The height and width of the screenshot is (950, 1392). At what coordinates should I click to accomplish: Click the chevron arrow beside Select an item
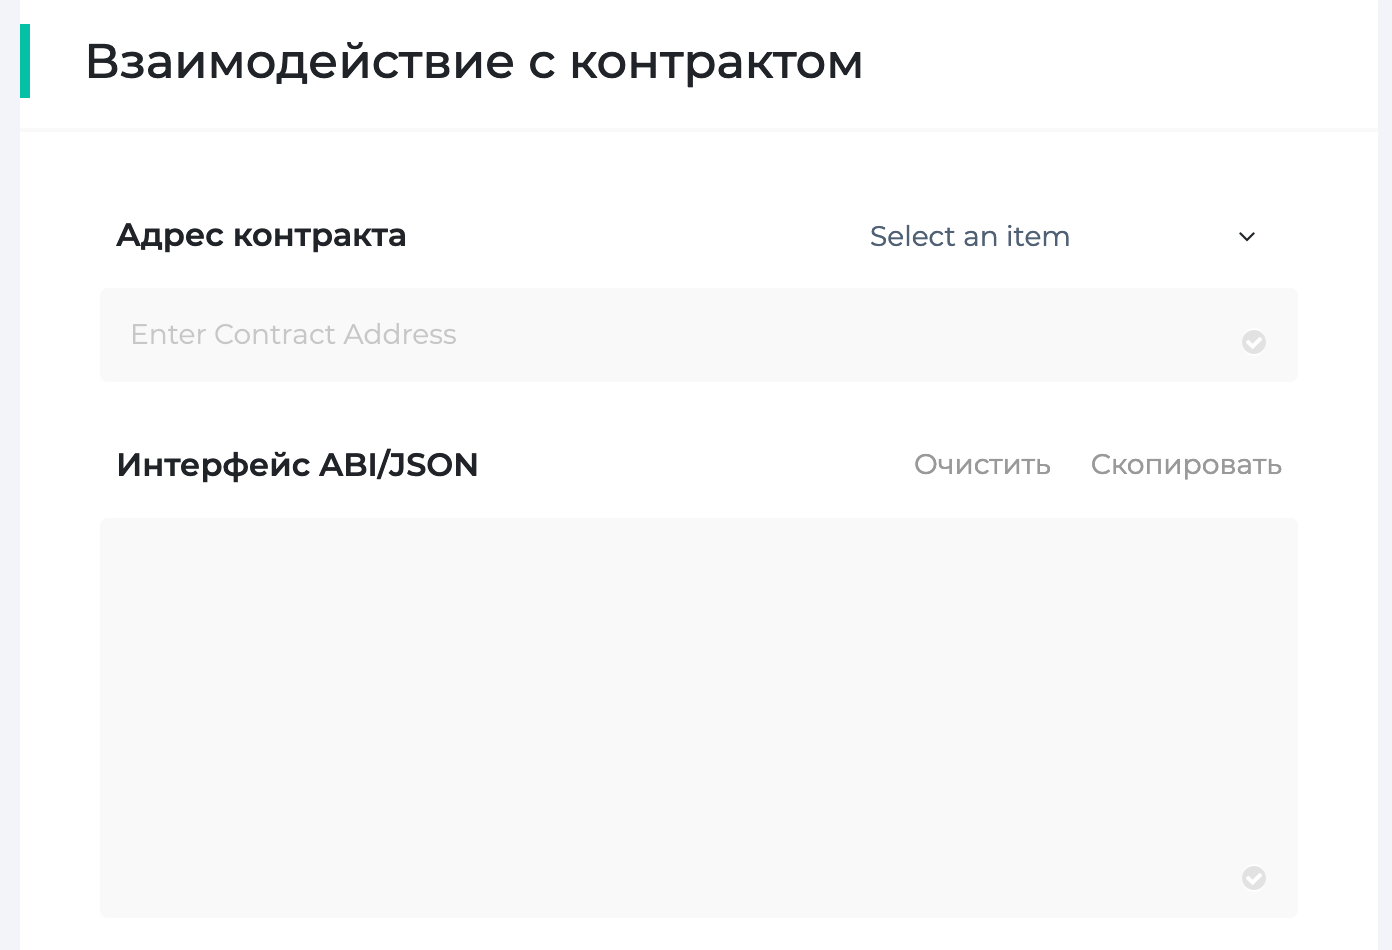point(1247,237)
